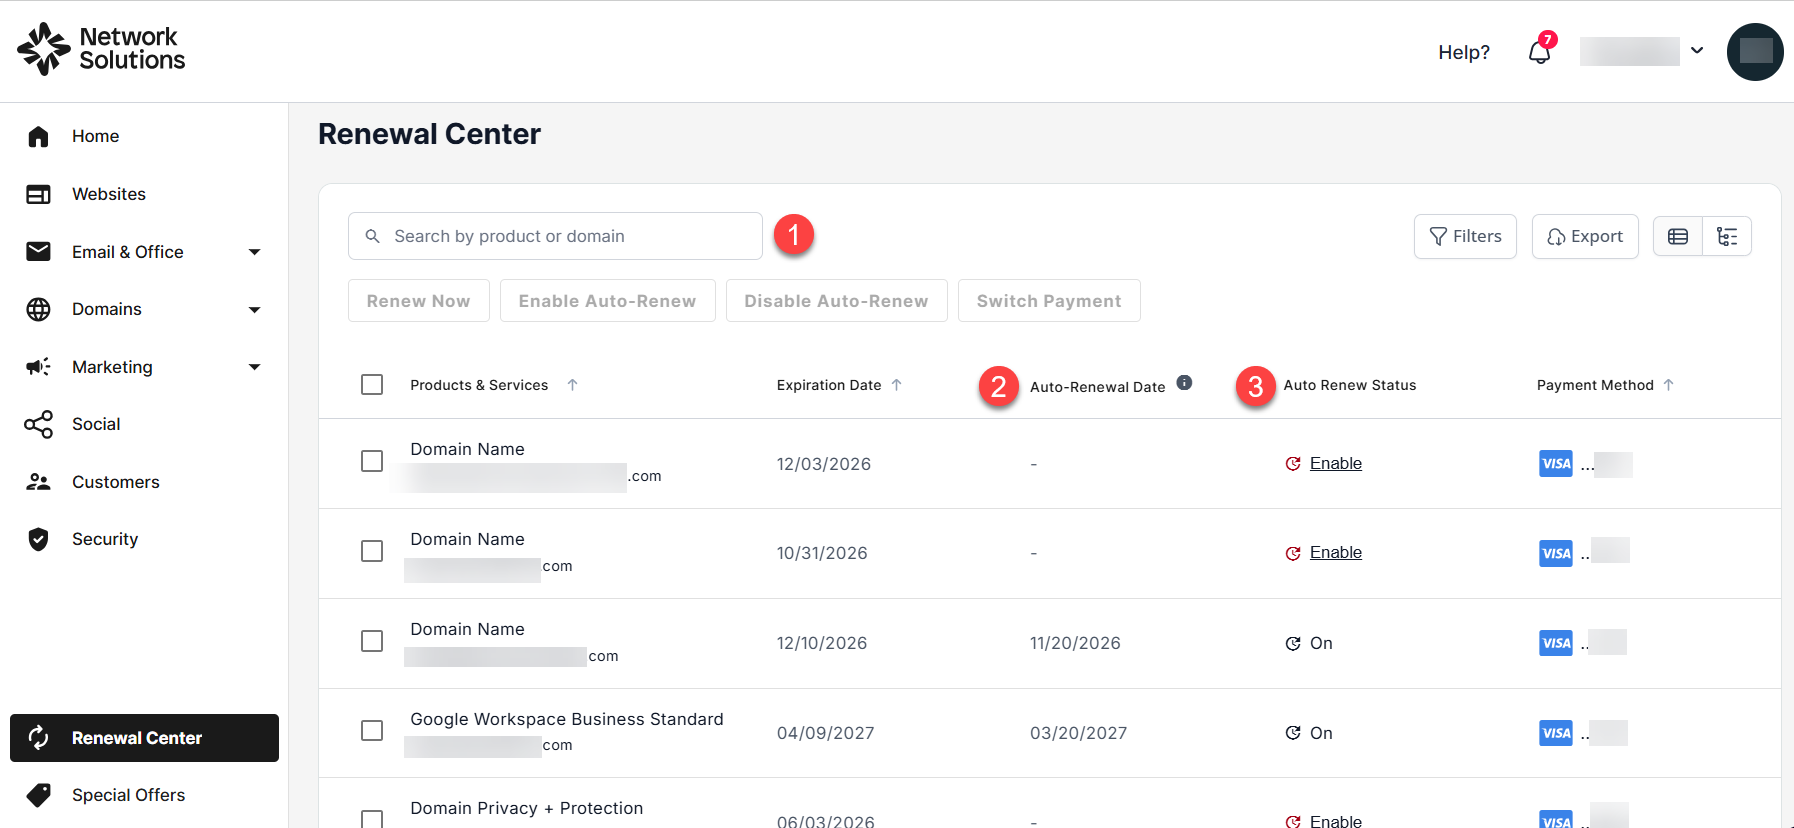Click the 11/20/2026 auto-renewal date
The image size is (1794, 828).
click(x=1075, y=643)
